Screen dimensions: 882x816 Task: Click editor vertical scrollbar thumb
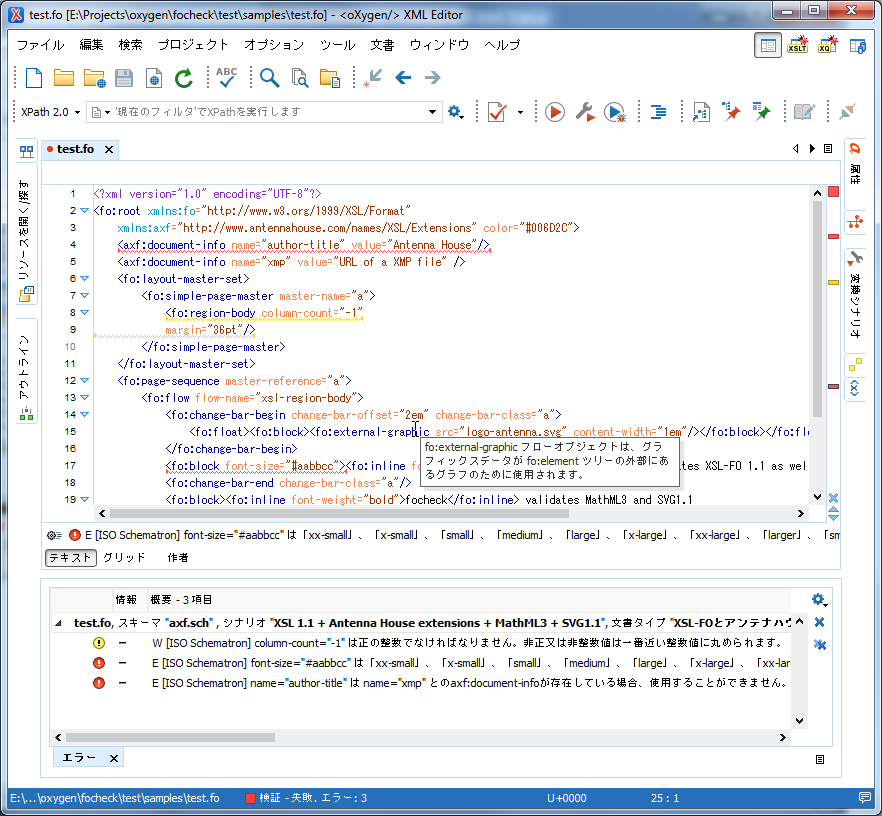pyautogui.click(x=817, y=309)
